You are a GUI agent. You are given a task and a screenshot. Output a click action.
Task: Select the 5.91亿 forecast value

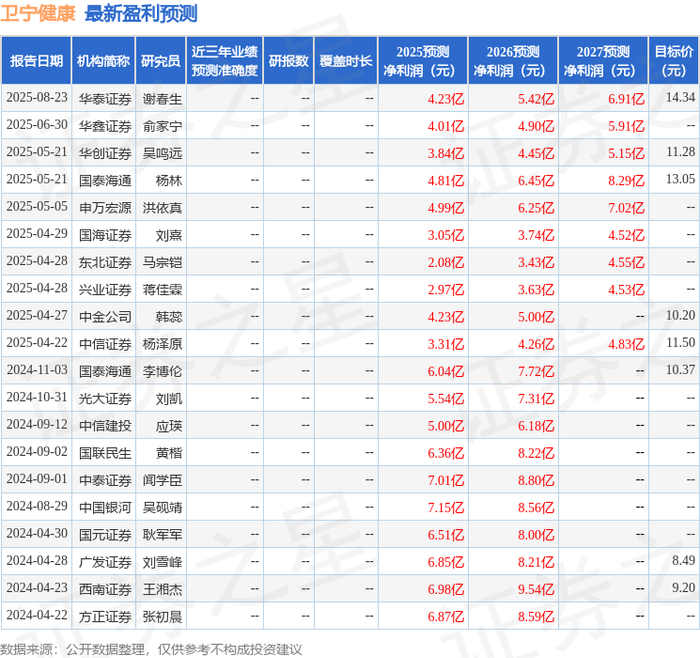click(x=626, y=126)
